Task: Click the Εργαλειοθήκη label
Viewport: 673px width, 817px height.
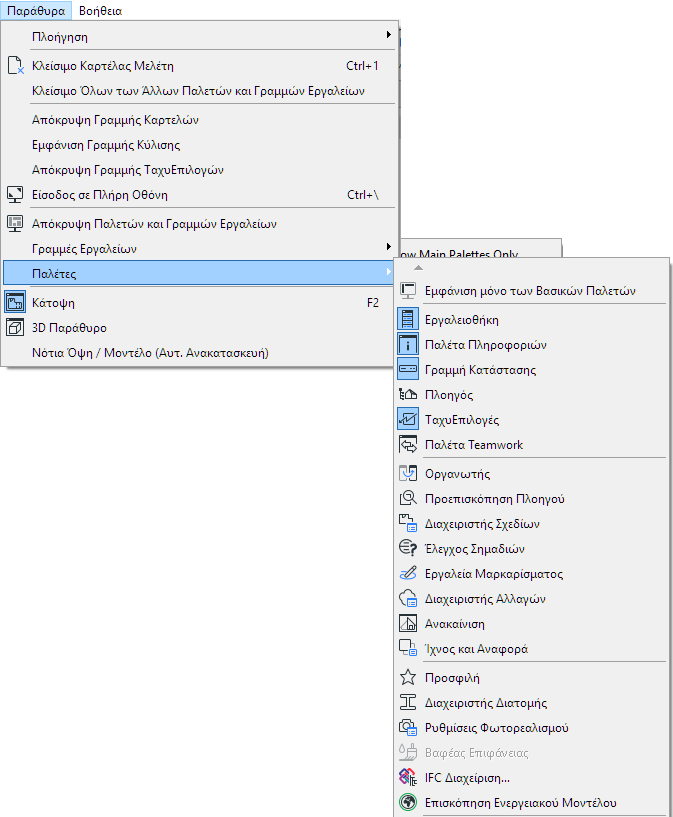Action: (x=462, y=320)
